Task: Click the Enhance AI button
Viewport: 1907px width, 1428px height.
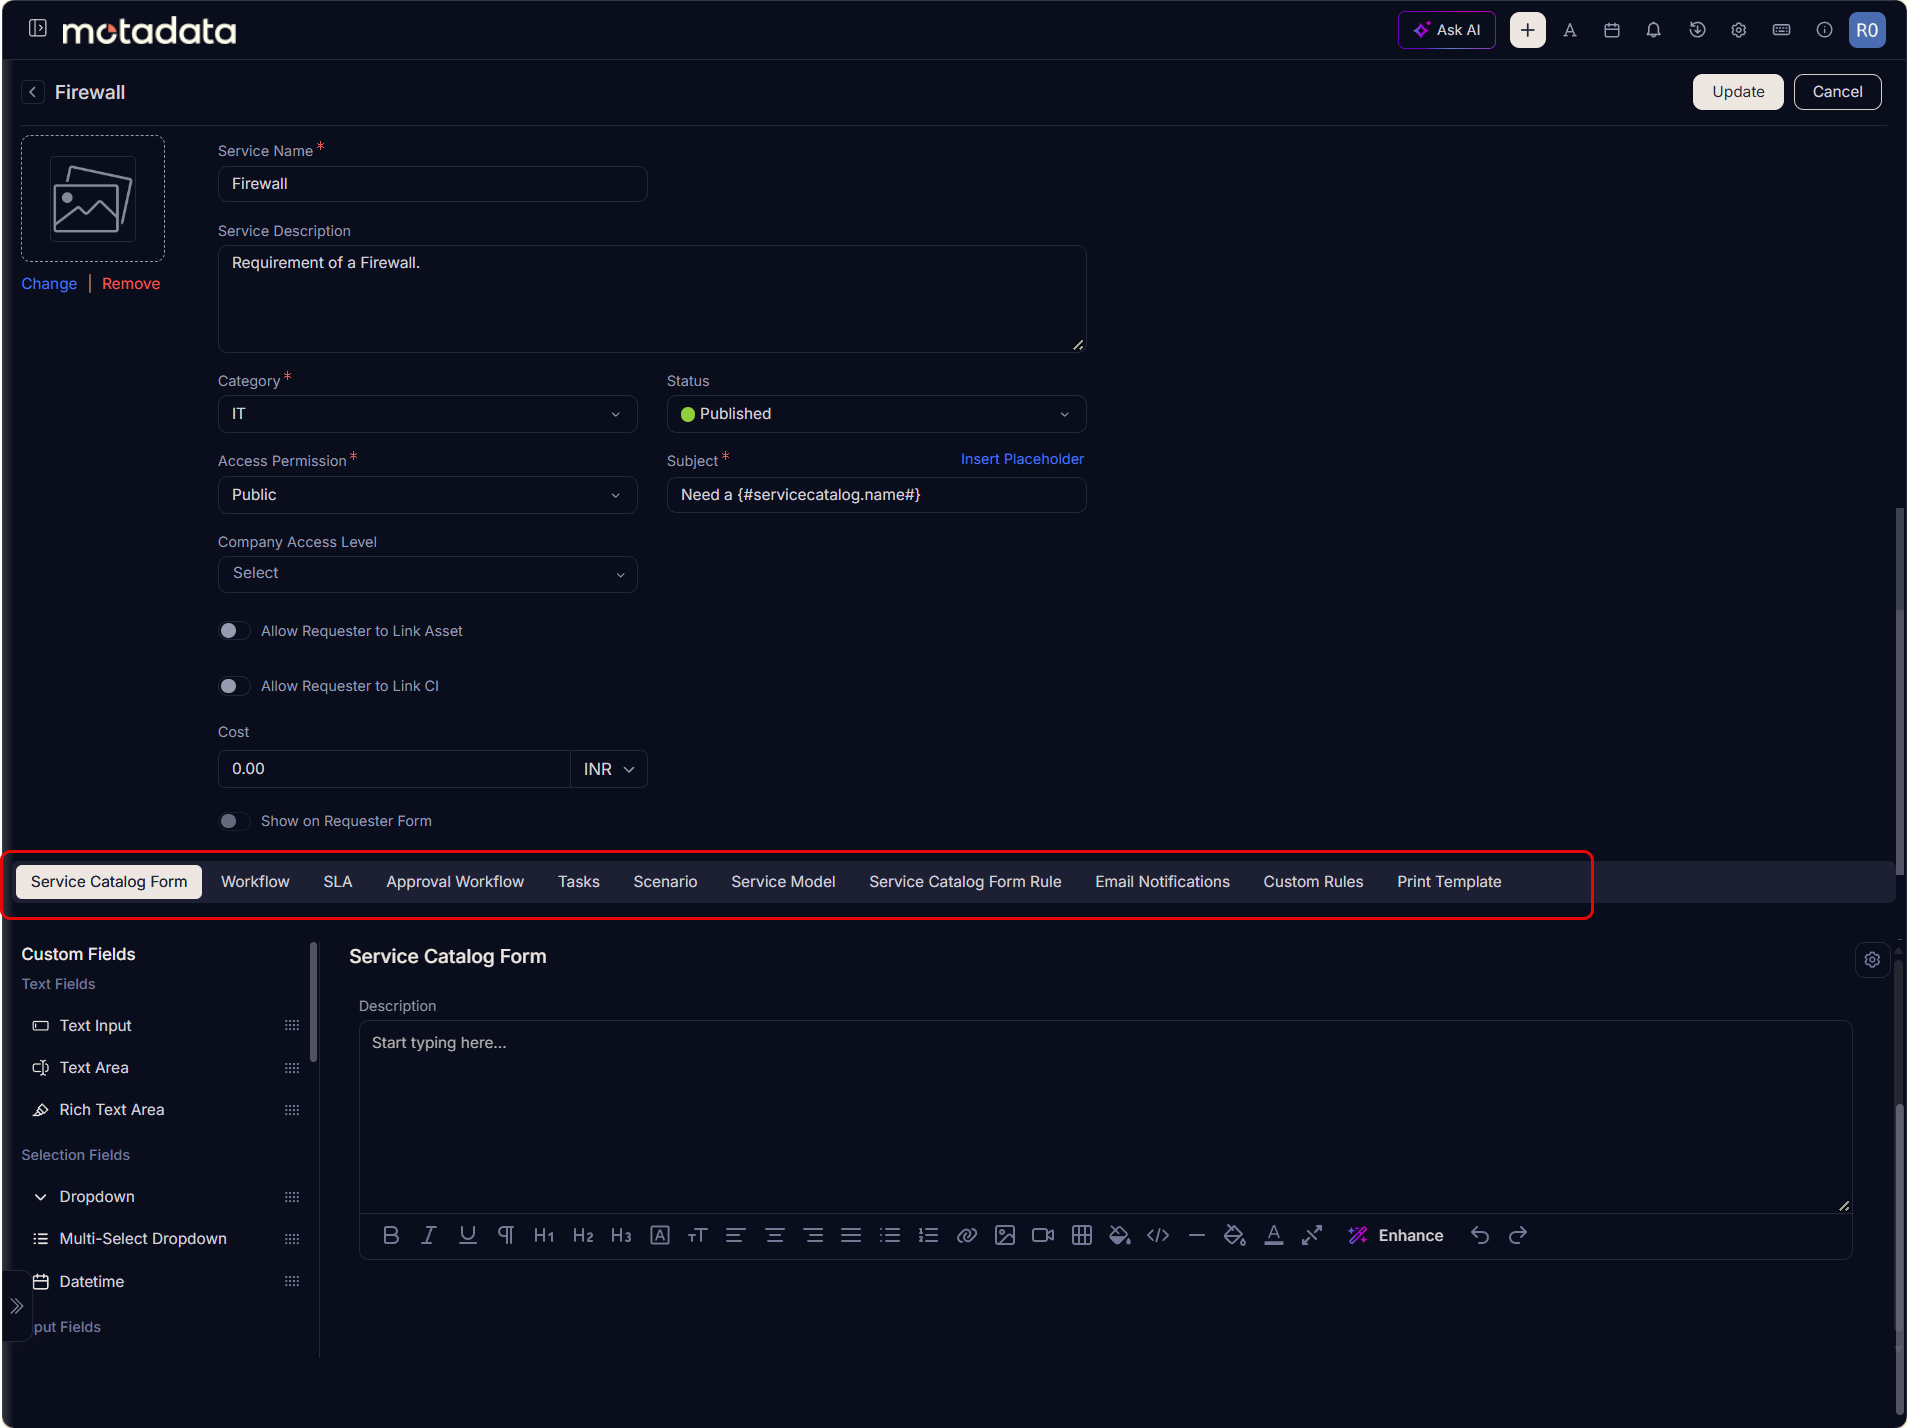Action: (x=1396, y=1236)
